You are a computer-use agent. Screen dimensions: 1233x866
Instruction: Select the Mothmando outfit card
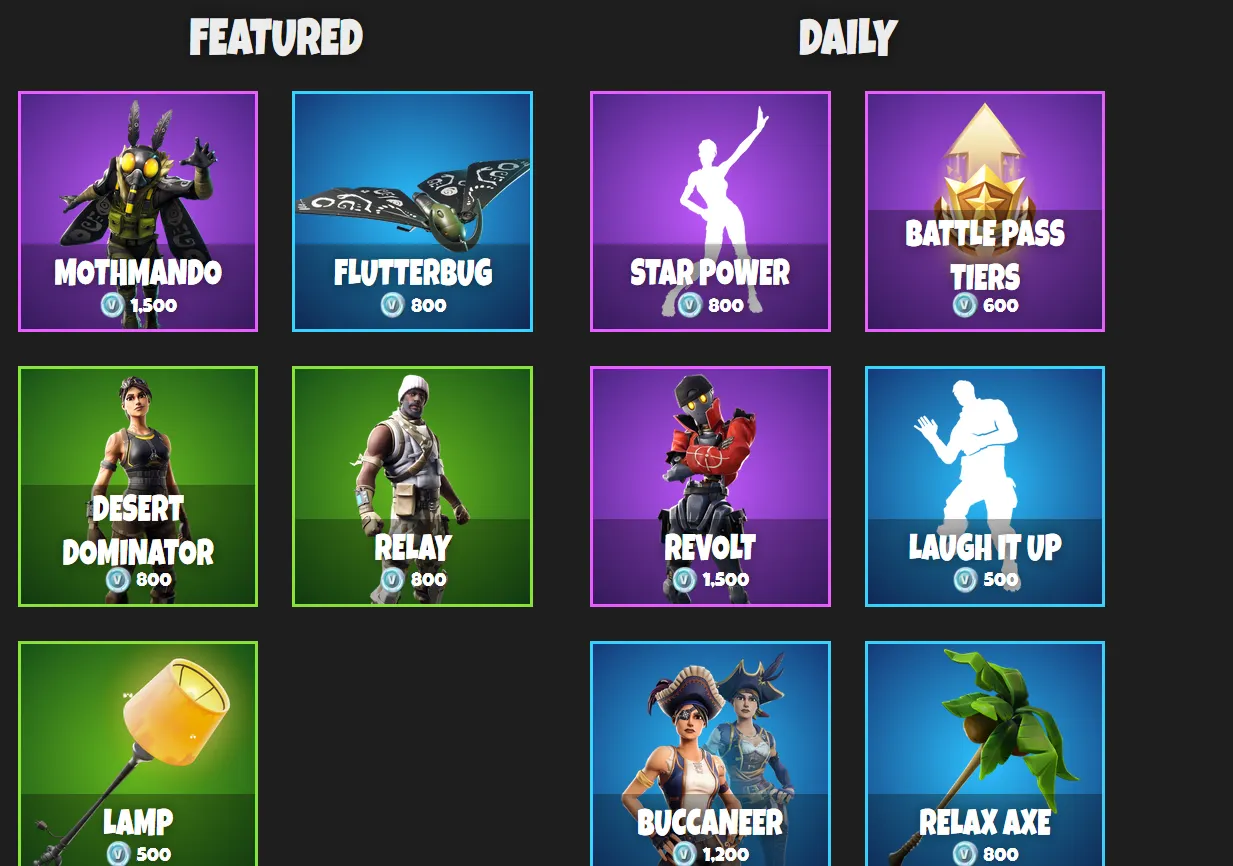tap(138, 211)
